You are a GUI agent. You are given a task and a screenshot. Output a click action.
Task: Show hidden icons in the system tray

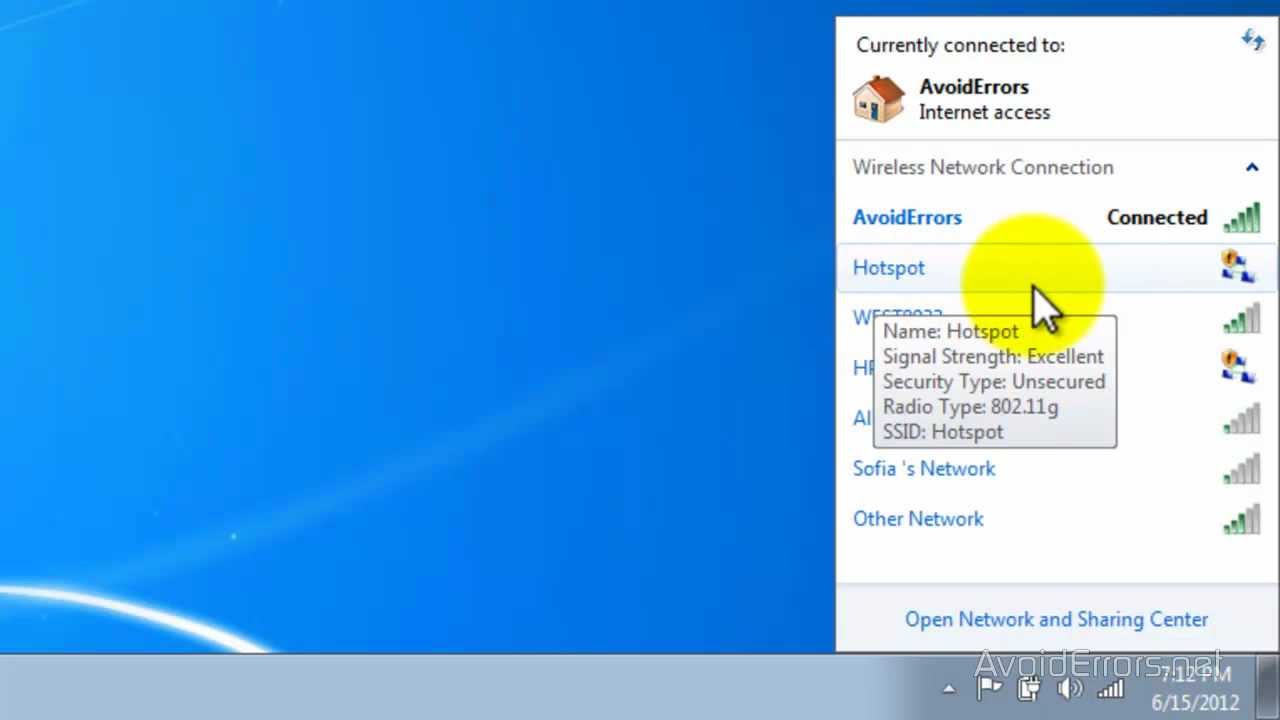949,689
